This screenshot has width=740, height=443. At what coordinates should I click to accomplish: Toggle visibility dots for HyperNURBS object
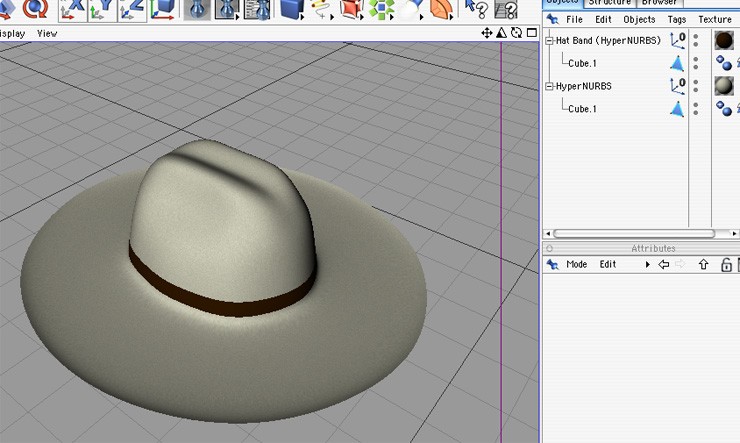(x=696, y=86)
